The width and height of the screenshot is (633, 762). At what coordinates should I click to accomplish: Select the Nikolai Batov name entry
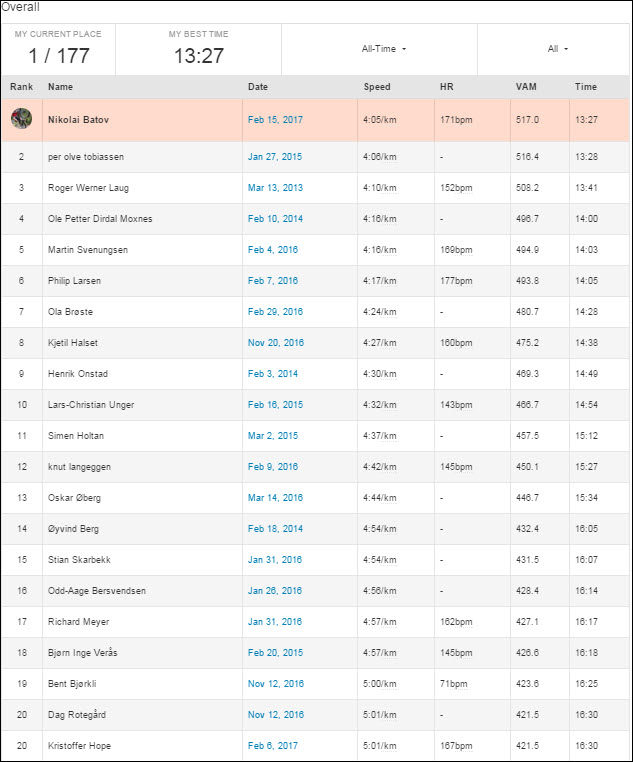78,120
